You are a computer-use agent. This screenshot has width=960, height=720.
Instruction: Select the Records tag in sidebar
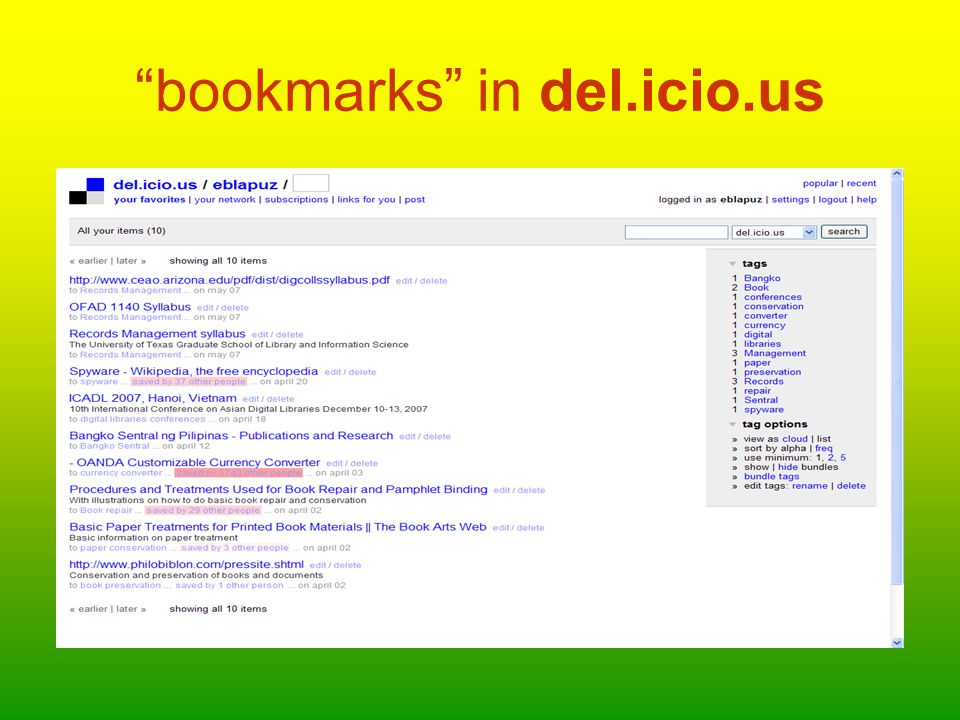click(x=763, y=381)
